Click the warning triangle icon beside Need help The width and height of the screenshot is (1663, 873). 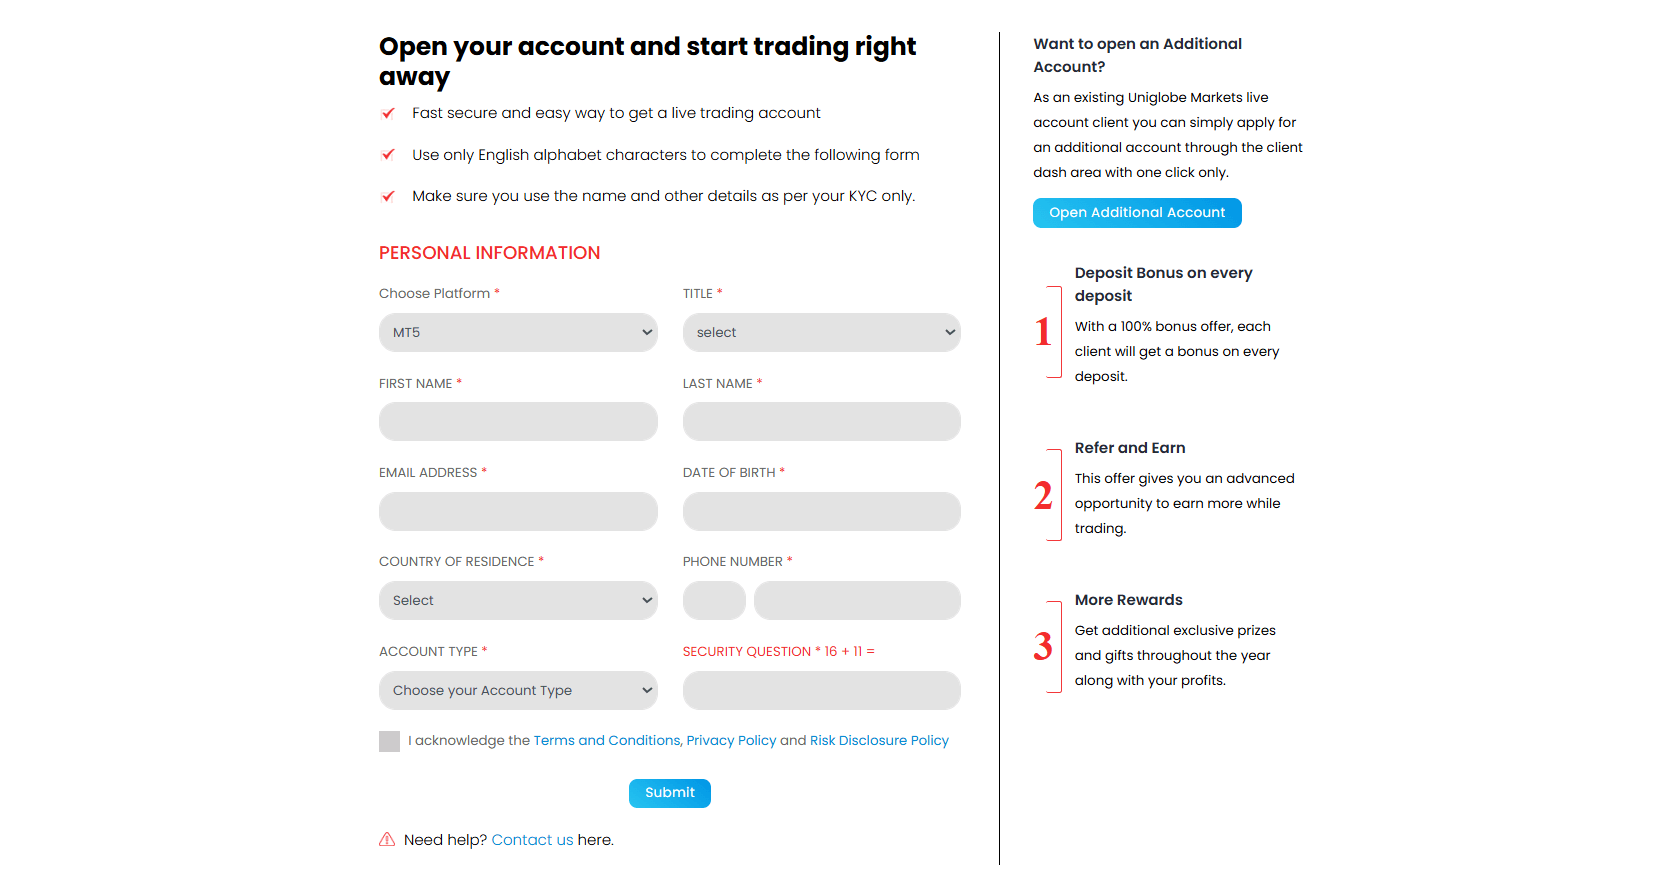(387, 840)
